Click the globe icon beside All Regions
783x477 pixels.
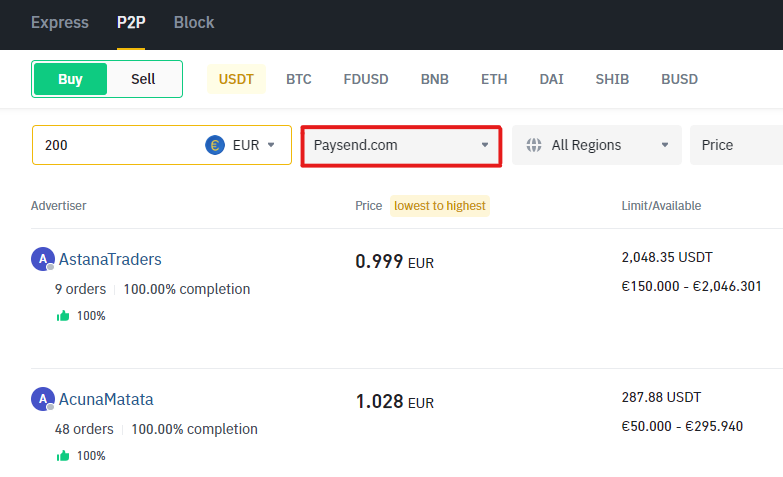click(534, 145)
